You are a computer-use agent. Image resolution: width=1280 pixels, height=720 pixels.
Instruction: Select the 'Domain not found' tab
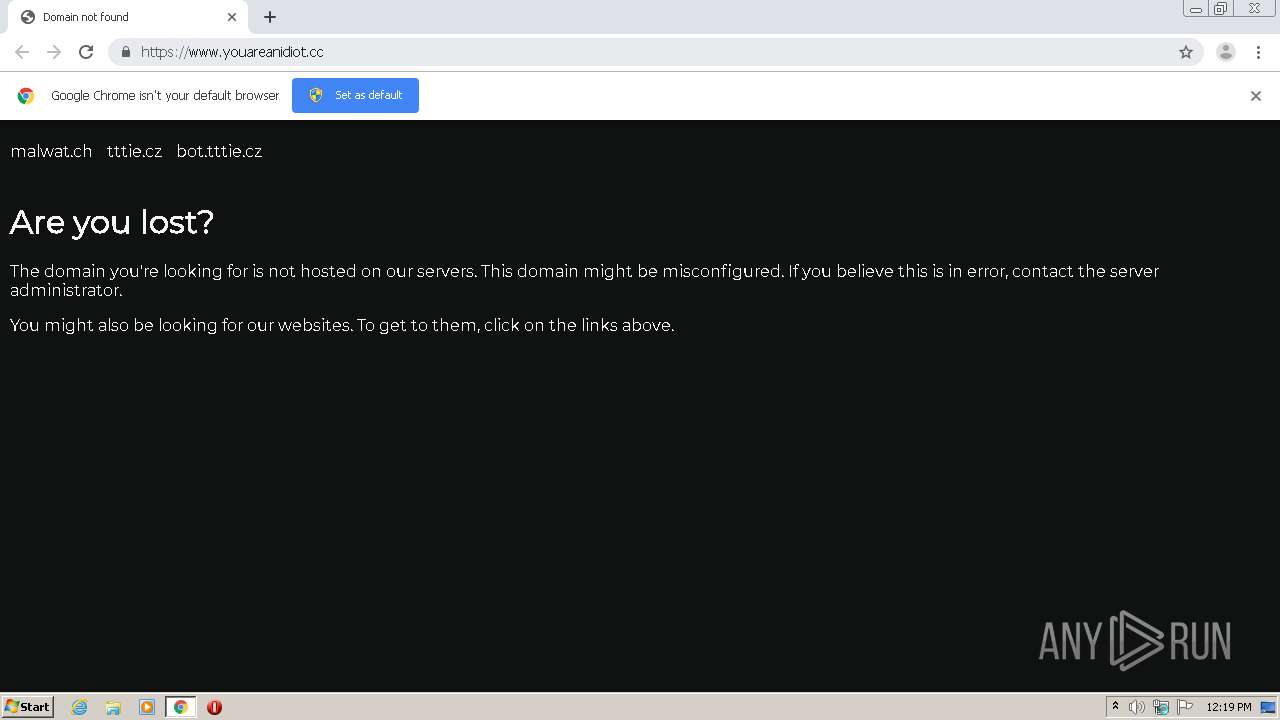(128, 17)
